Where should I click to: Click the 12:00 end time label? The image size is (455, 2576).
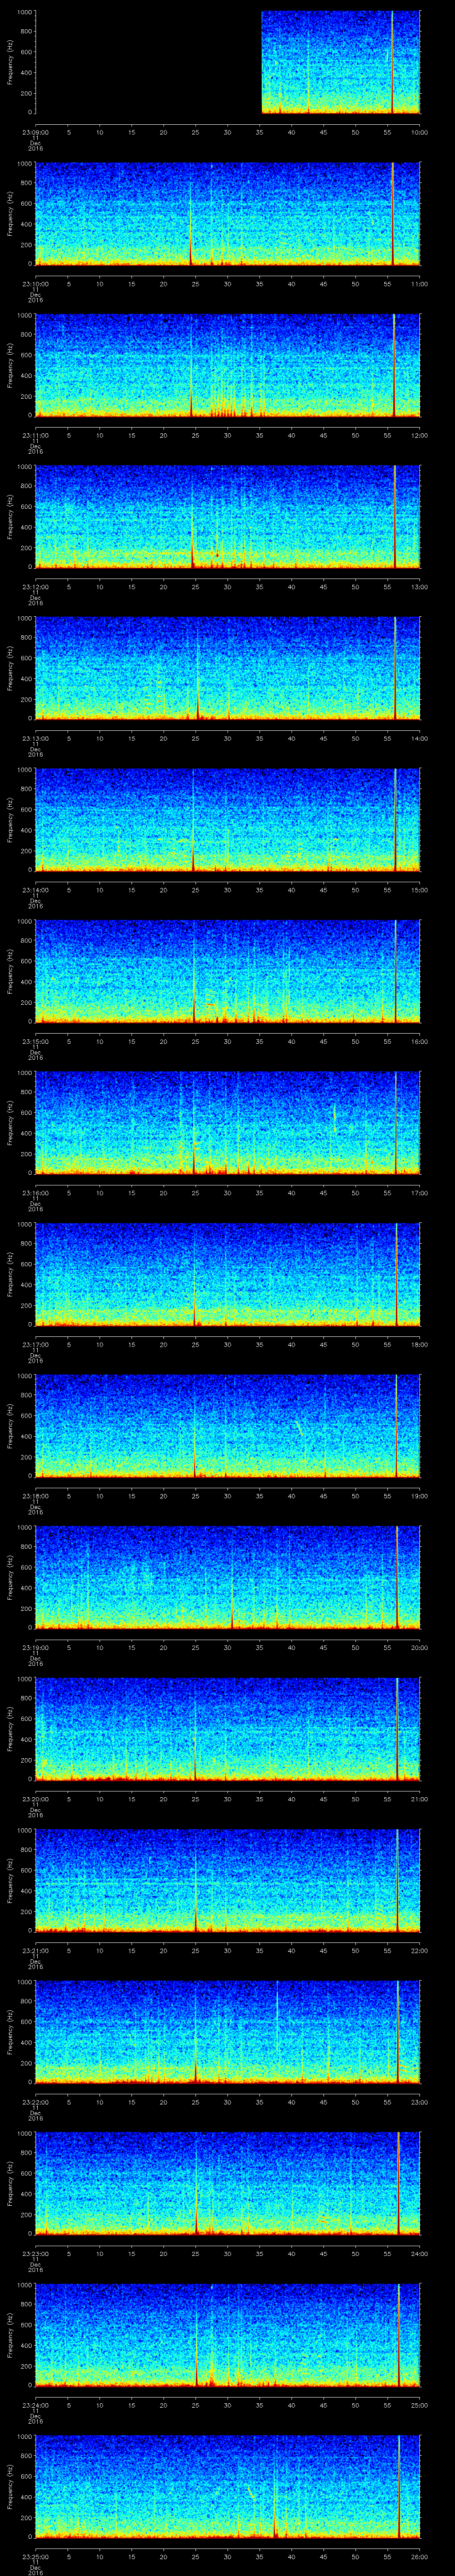420,435
